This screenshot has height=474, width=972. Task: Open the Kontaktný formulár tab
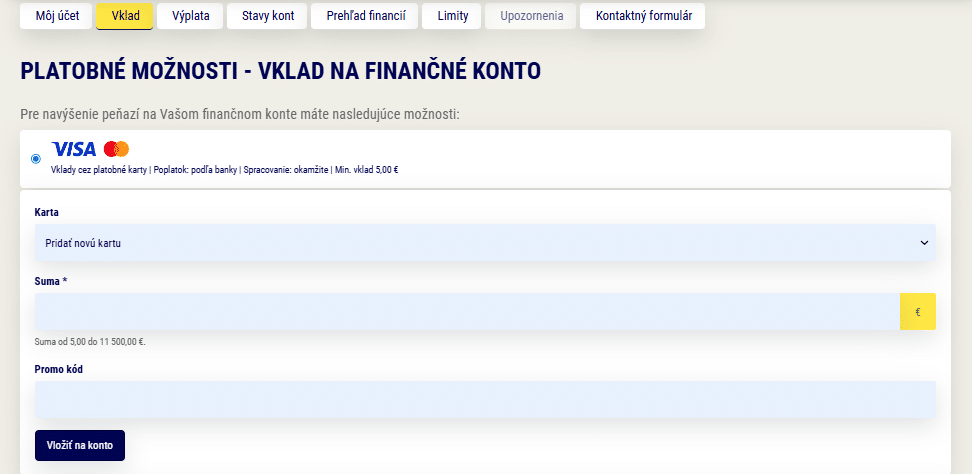point(643,16)
